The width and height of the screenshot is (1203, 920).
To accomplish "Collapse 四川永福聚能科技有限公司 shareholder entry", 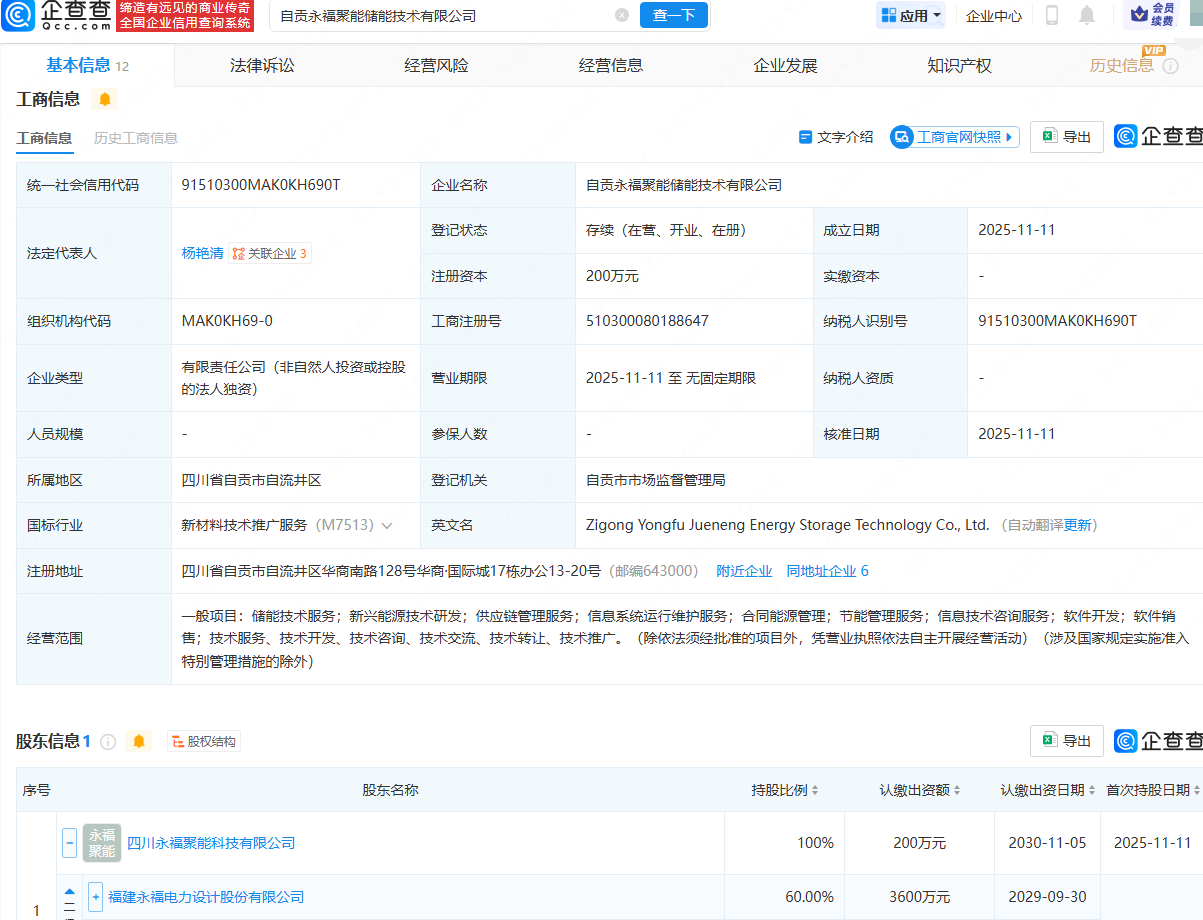I will [x=69, y=842].
